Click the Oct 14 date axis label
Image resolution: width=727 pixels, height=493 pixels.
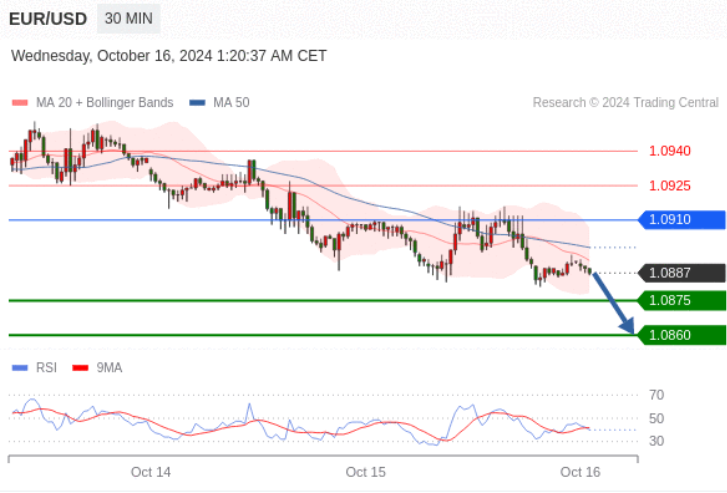(151, 471)
